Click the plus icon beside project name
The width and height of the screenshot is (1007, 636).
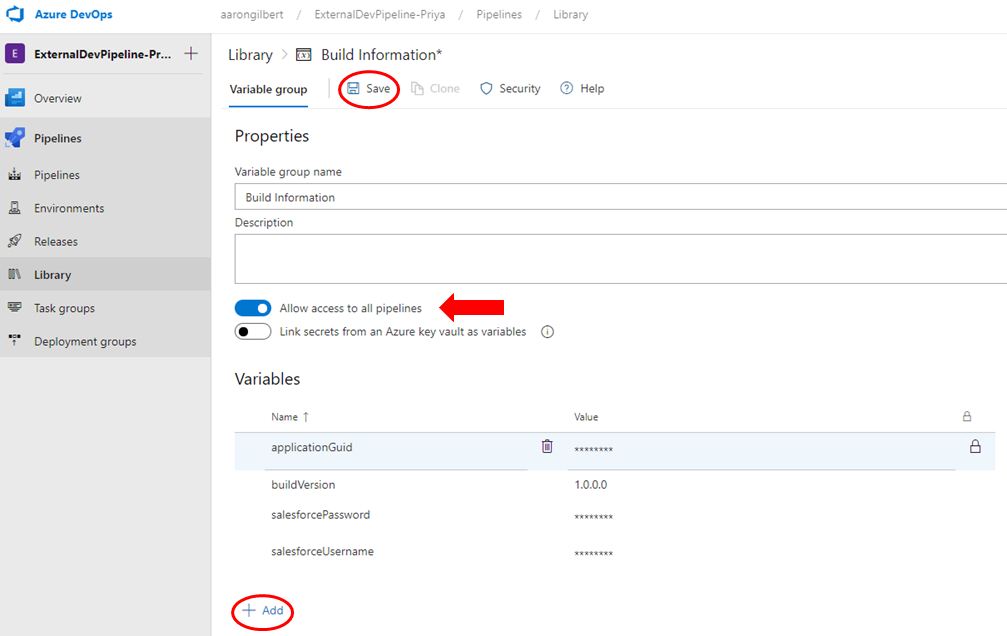pos(191,53)
